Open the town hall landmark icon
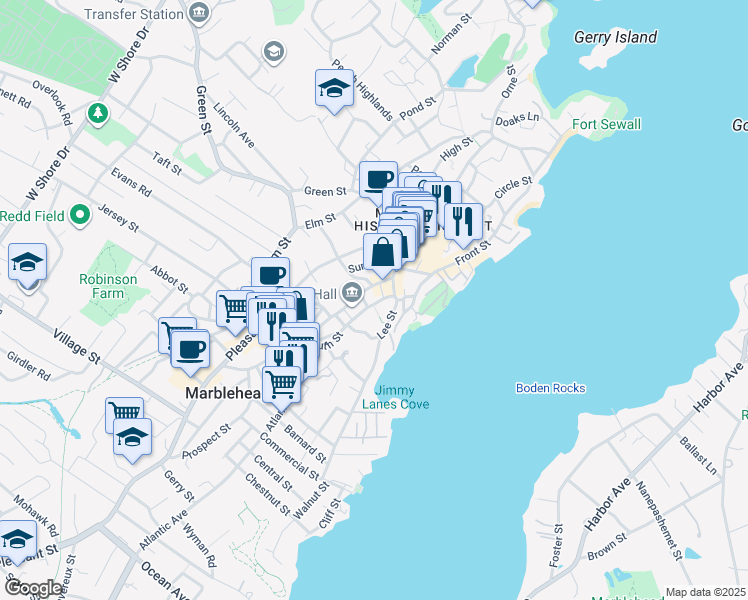This screenshot has width=748, height=600. click(x=352, y=294)
